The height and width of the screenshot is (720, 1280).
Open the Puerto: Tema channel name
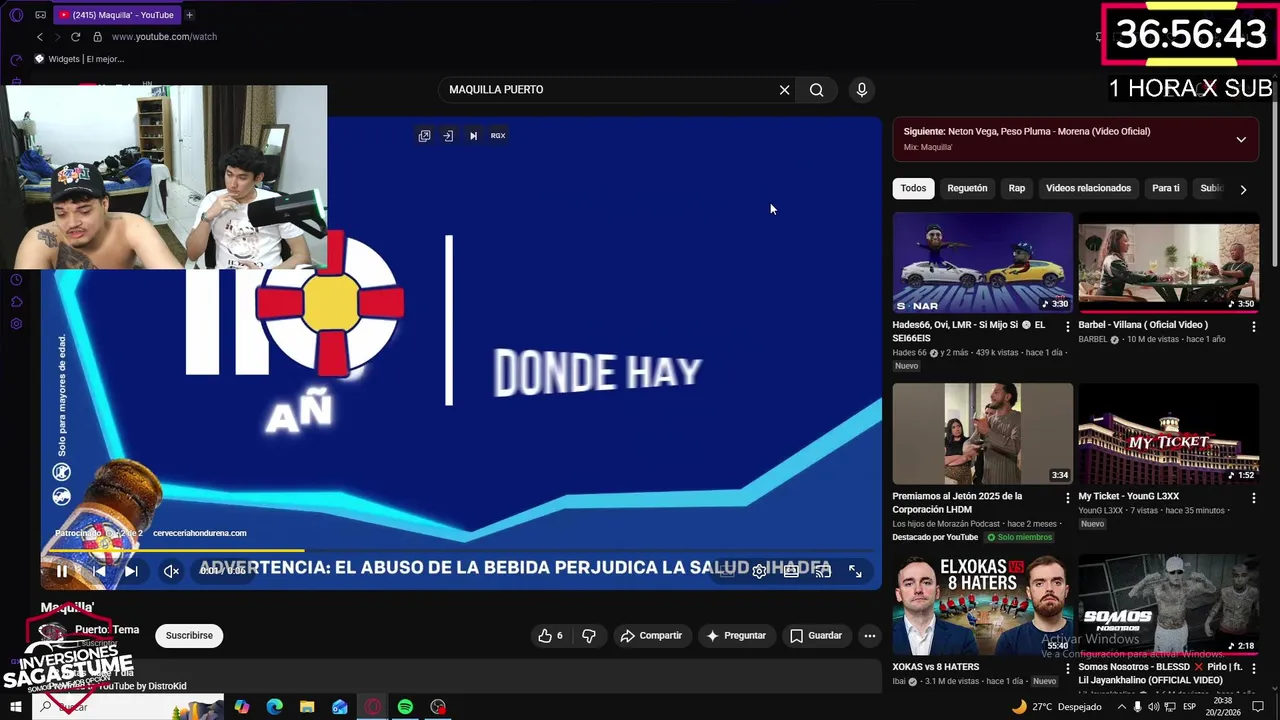(107, 630)
